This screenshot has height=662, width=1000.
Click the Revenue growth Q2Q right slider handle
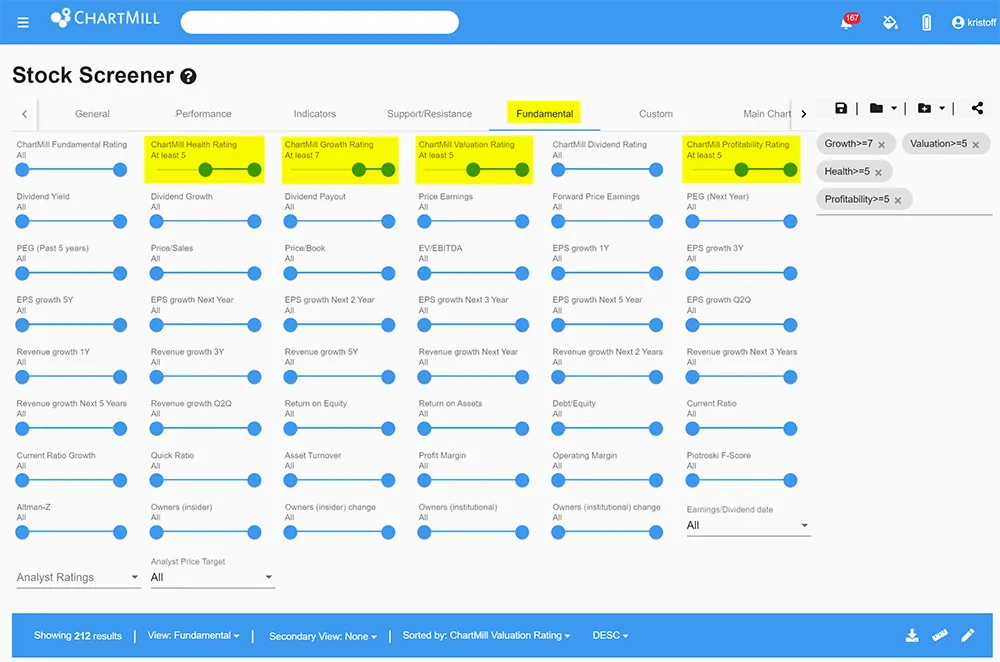pyautogui.click(x=254, y=429)
